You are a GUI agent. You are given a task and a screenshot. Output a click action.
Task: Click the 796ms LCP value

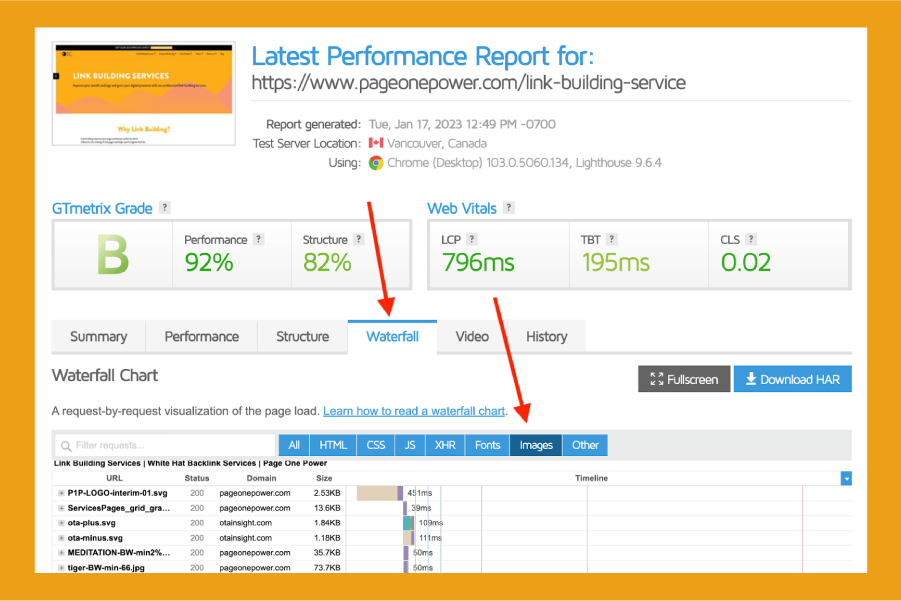[478, 263]
